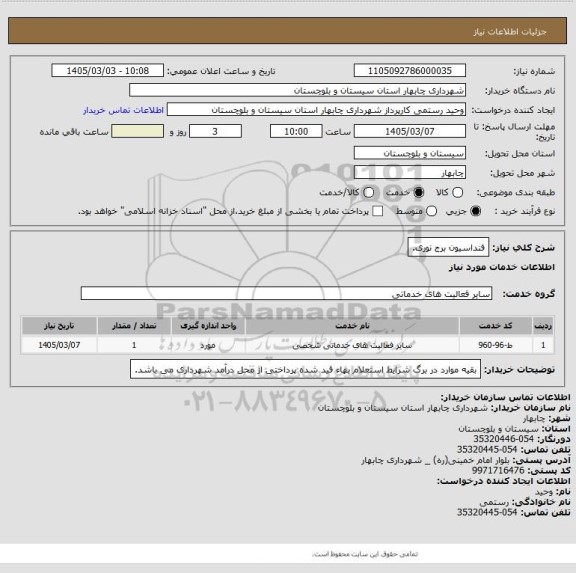The height and width of the screenshot is (573, 576).
Task: Click the first name وحید in requester info
Action: pyautogui.click(x=544, y=491)
